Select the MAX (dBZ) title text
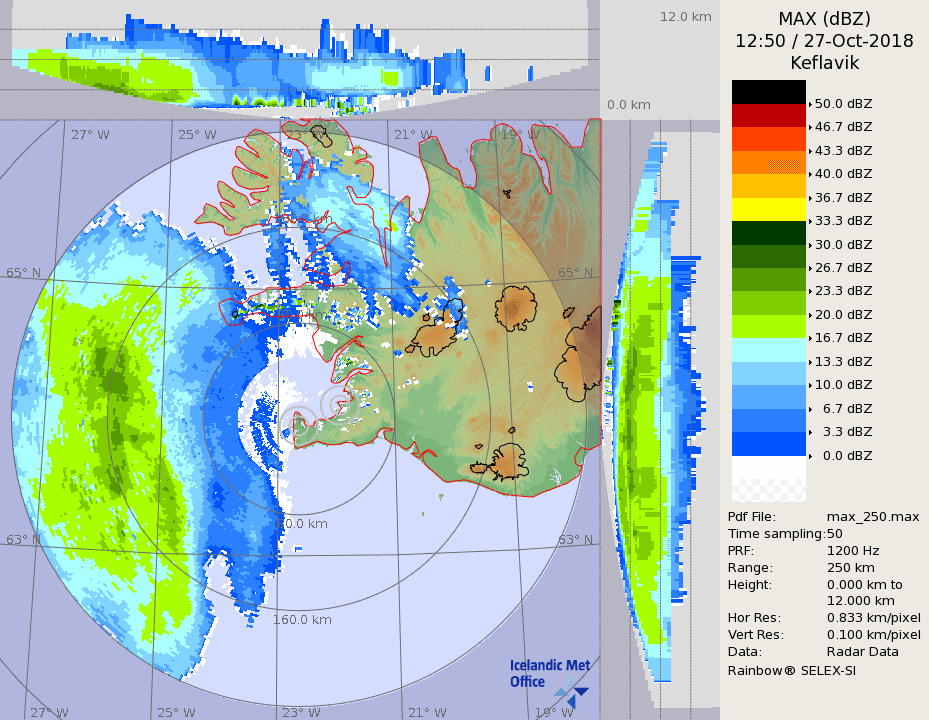The width and height of the screenshot is (929, 720). coord(824,19)
